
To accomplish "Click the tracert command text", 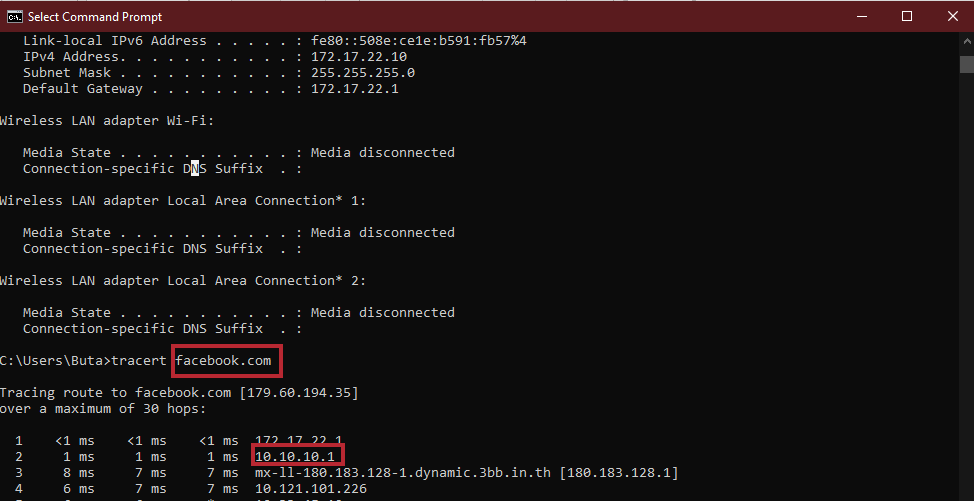I will click(x=139, y=361).
